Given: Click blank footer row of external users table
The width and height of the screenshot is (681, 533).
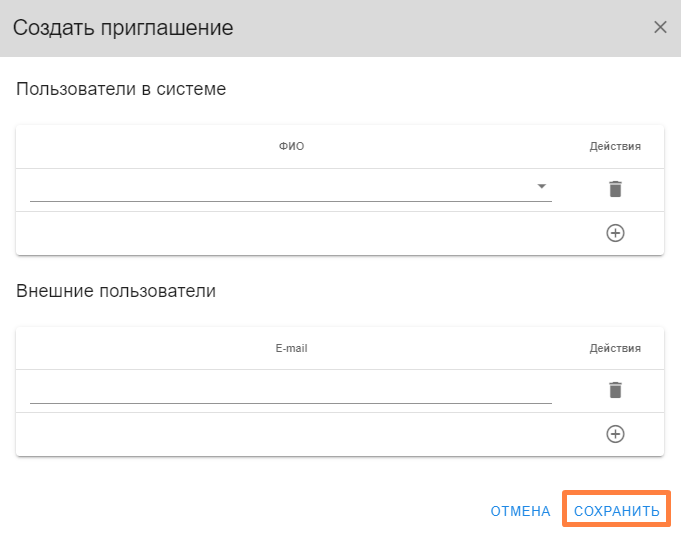Looking at the screenshot, I should point(290,434).
